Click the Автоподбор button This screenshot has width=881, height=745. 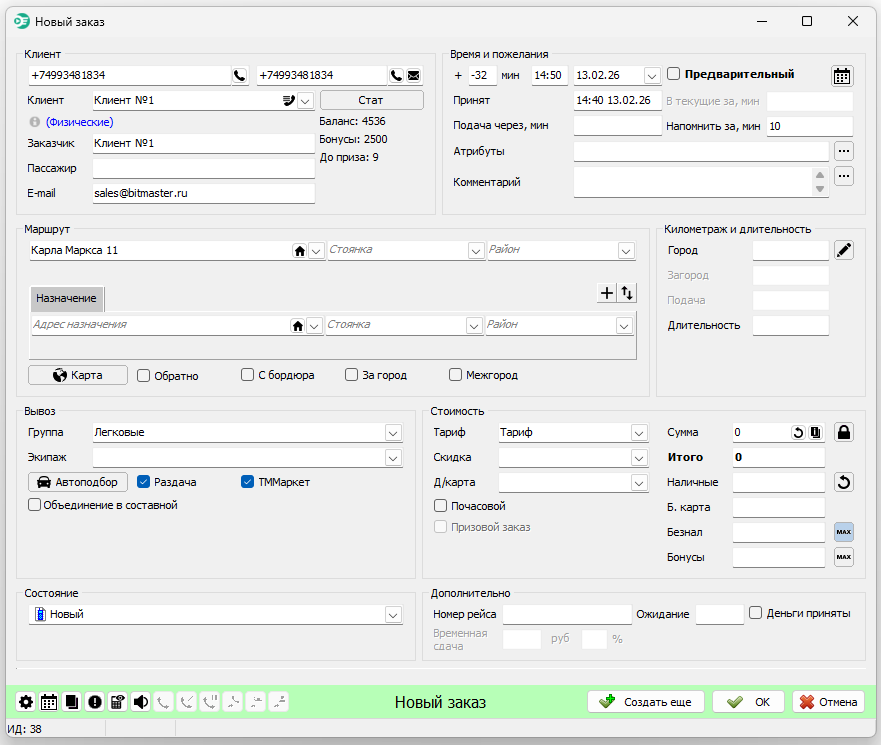tap(78, 482)
